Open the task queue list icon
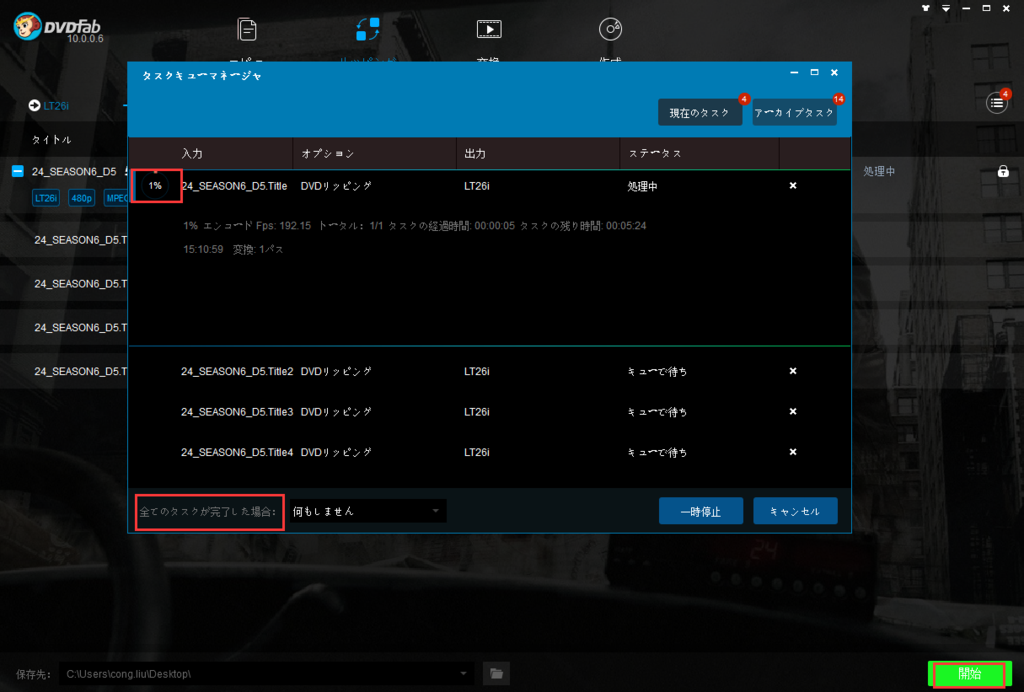This screenshot has width=1024, height=692. (x=997, y=102)
